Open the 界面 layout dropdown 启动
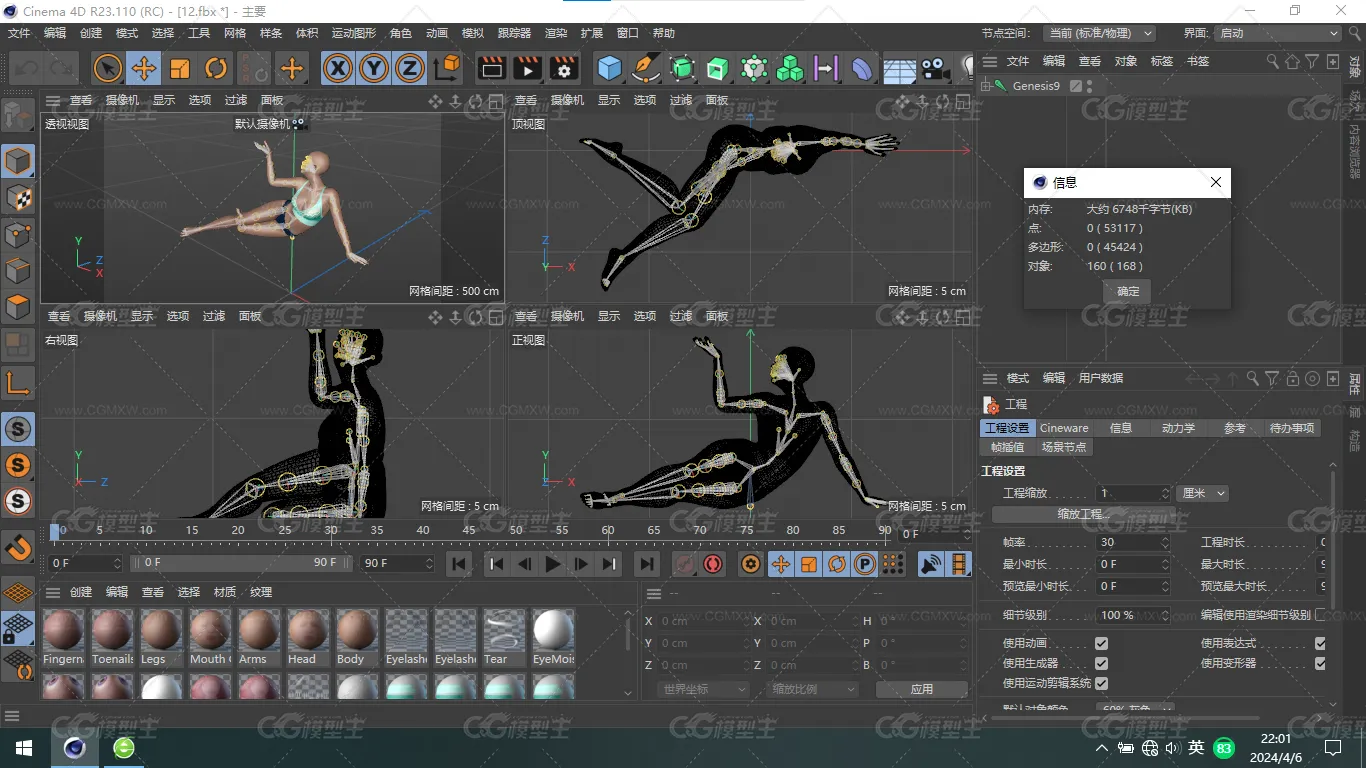This screenshot has width=1366, height=768. (1278, 33)
